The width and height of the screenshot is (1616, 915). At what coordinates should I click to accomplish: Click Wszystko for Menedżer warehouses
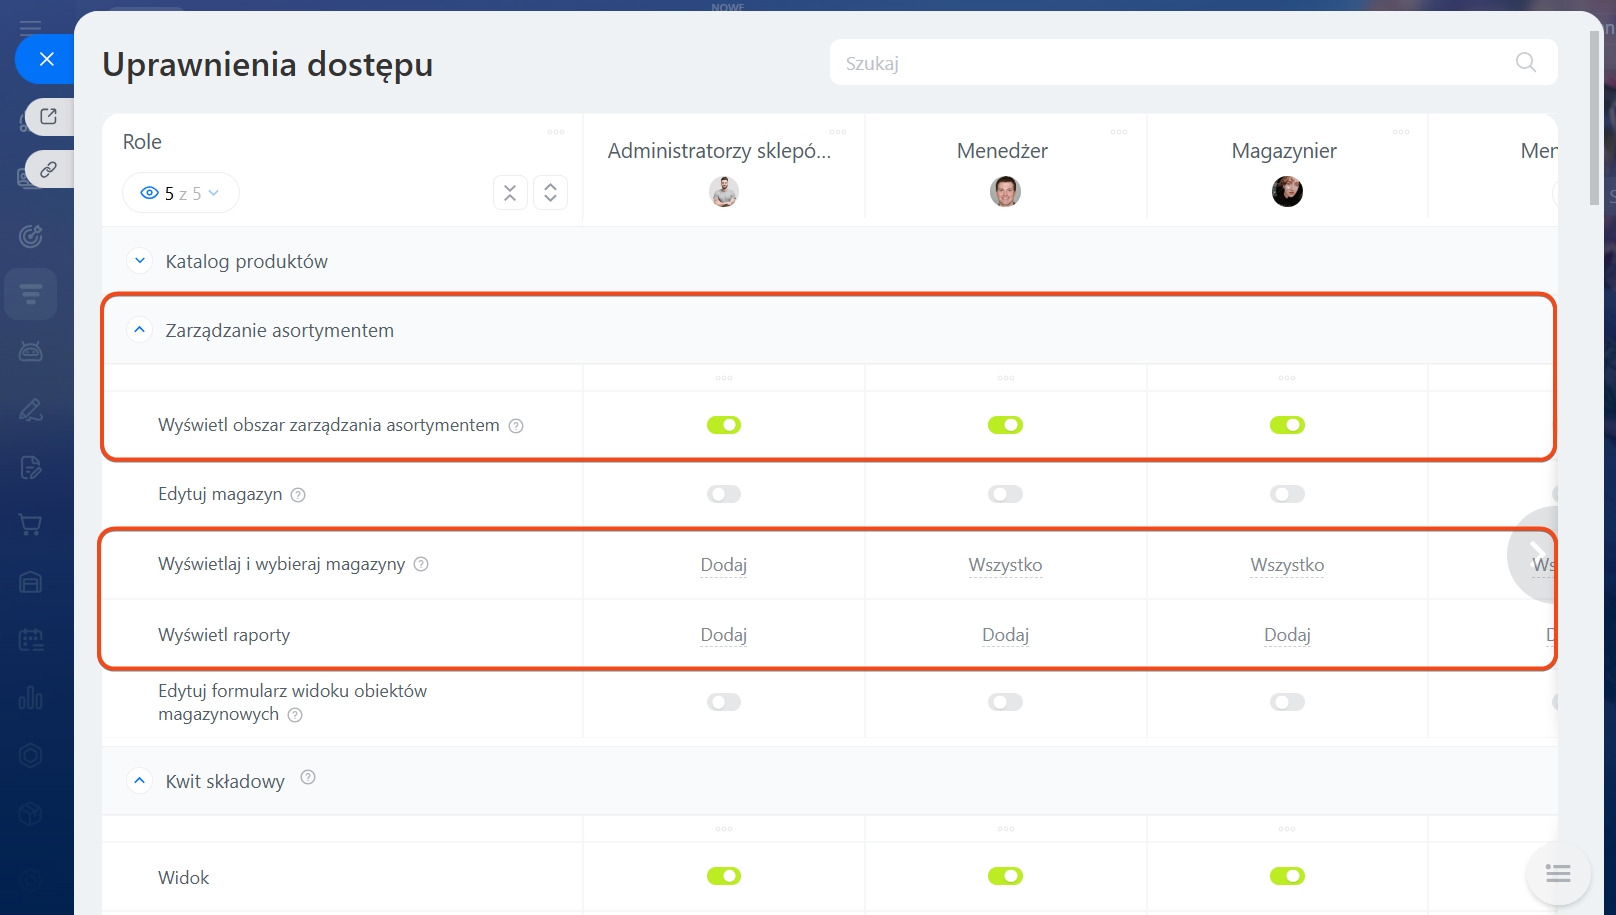[x=1005, y=565]
